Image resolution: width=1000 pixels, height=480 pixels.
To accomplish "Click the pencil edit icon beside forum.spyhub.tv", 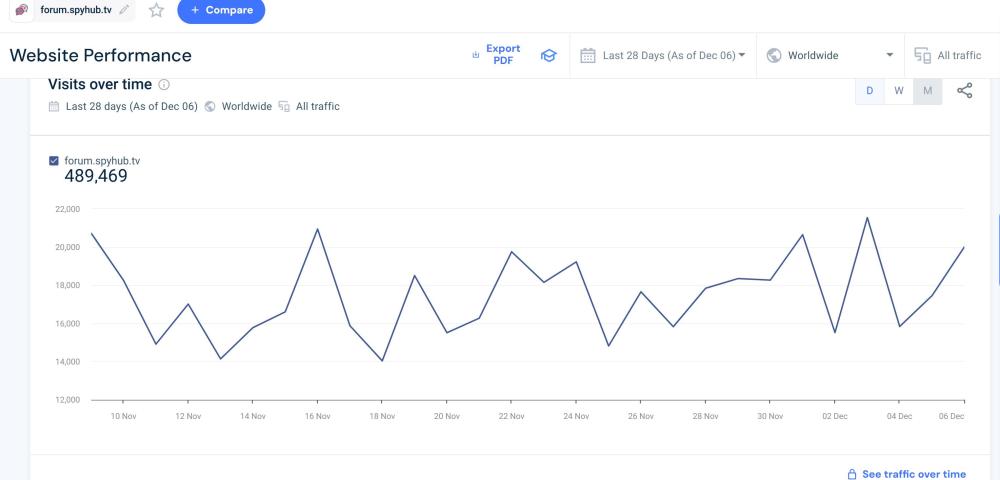I will 124,10.
